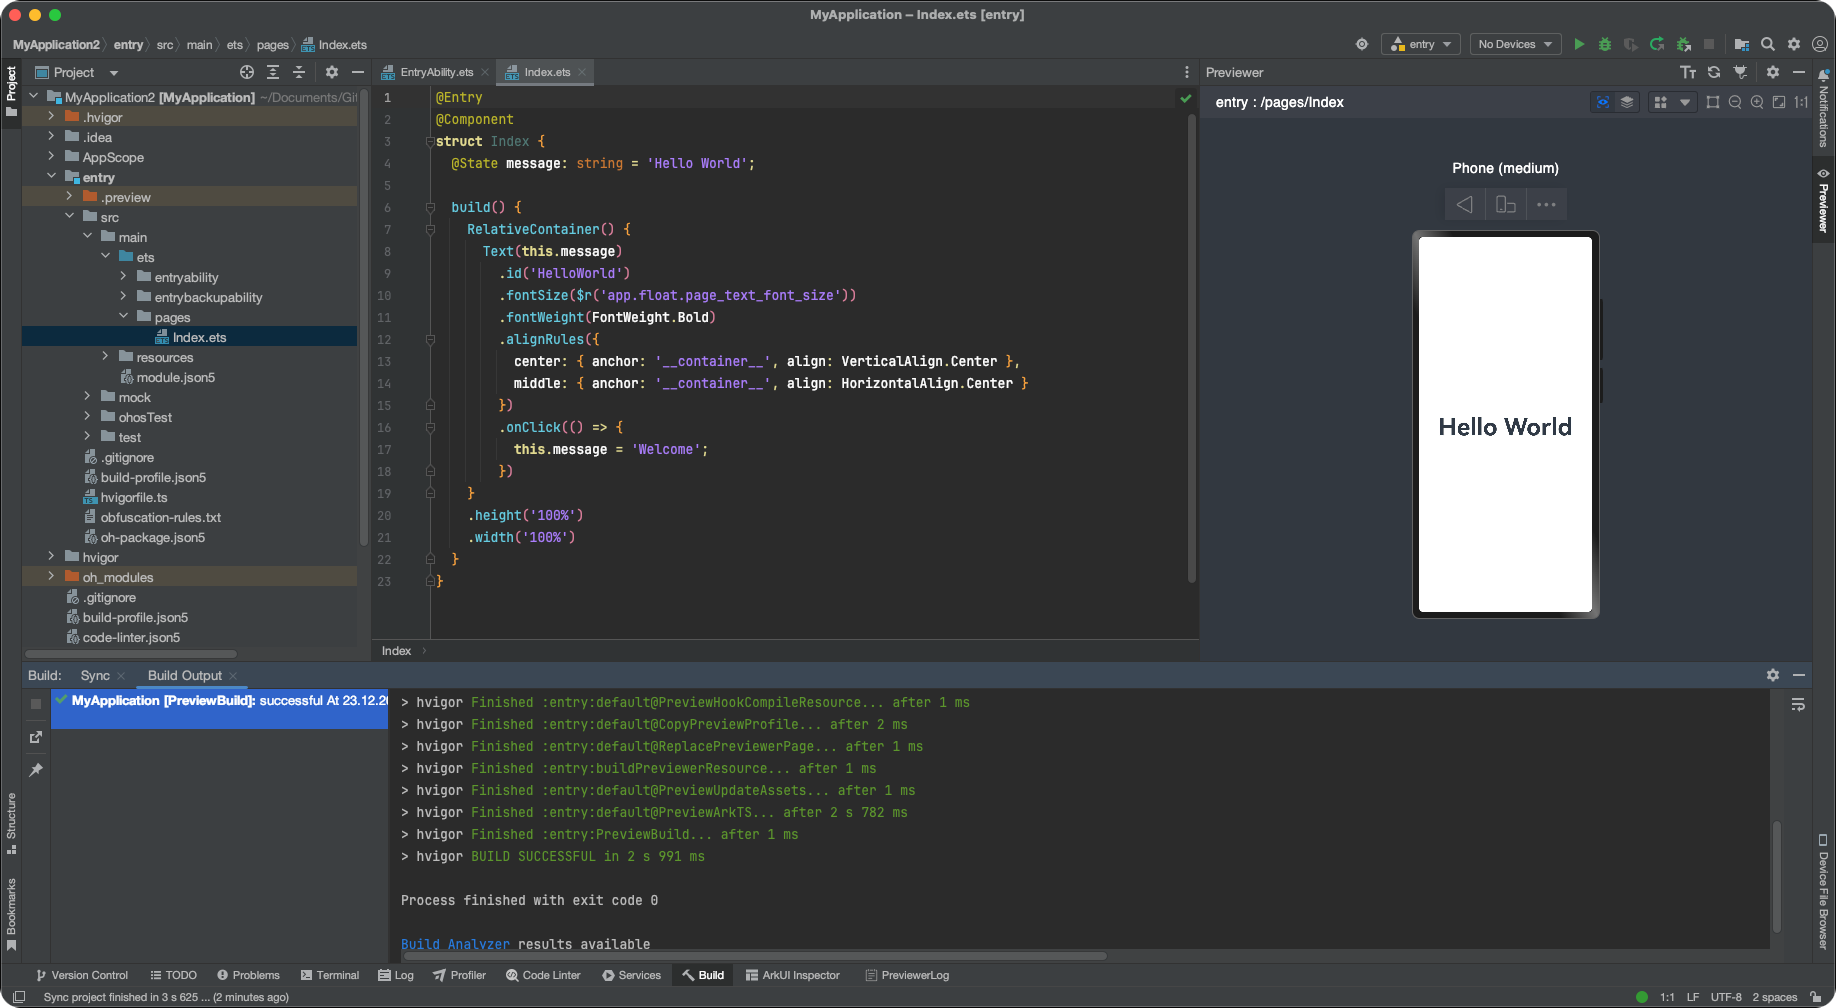Toggle the inspector eye mode in Previewer

[x=1603, y=102]
